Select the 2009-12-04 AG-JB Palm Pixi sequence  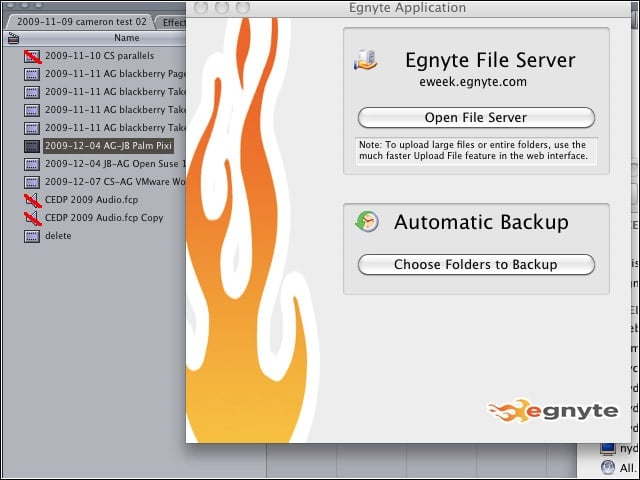[108, 146]
